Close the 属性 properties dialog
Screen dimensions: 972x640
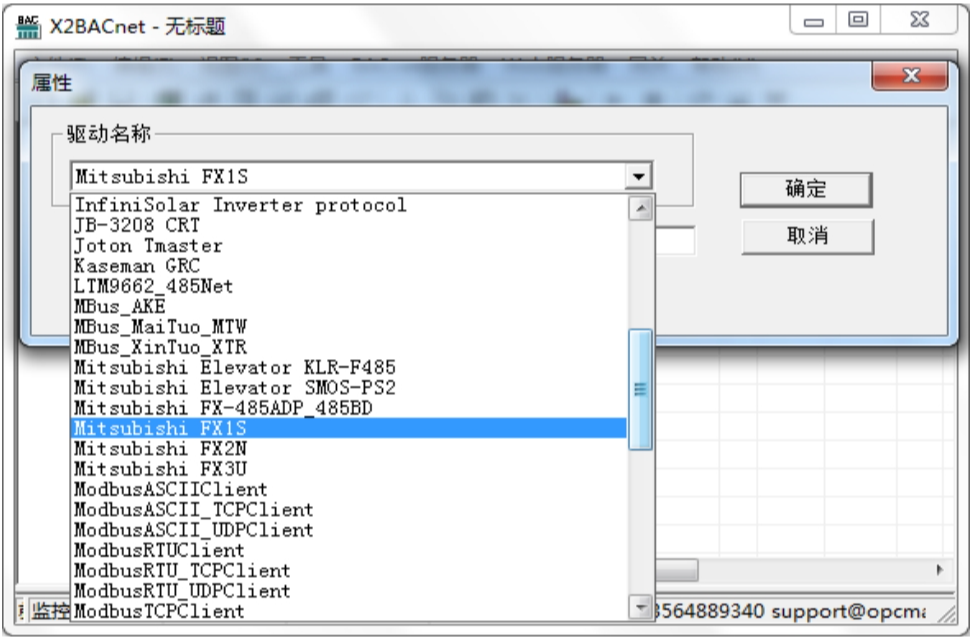tap(910, 76)
